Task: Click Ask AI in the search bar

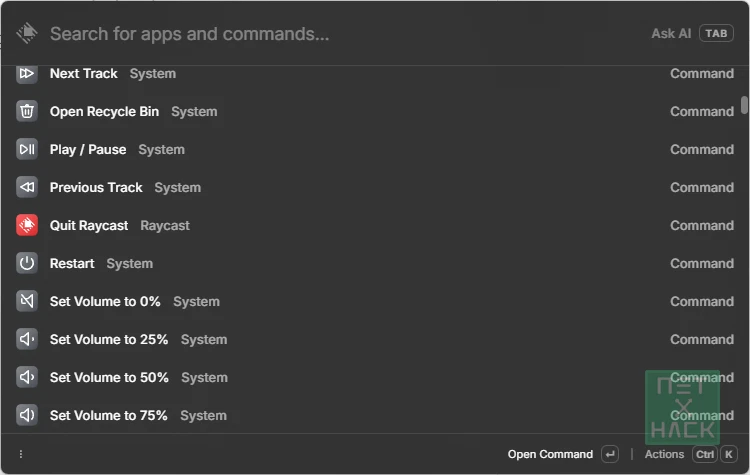Action: pos(671,33)
